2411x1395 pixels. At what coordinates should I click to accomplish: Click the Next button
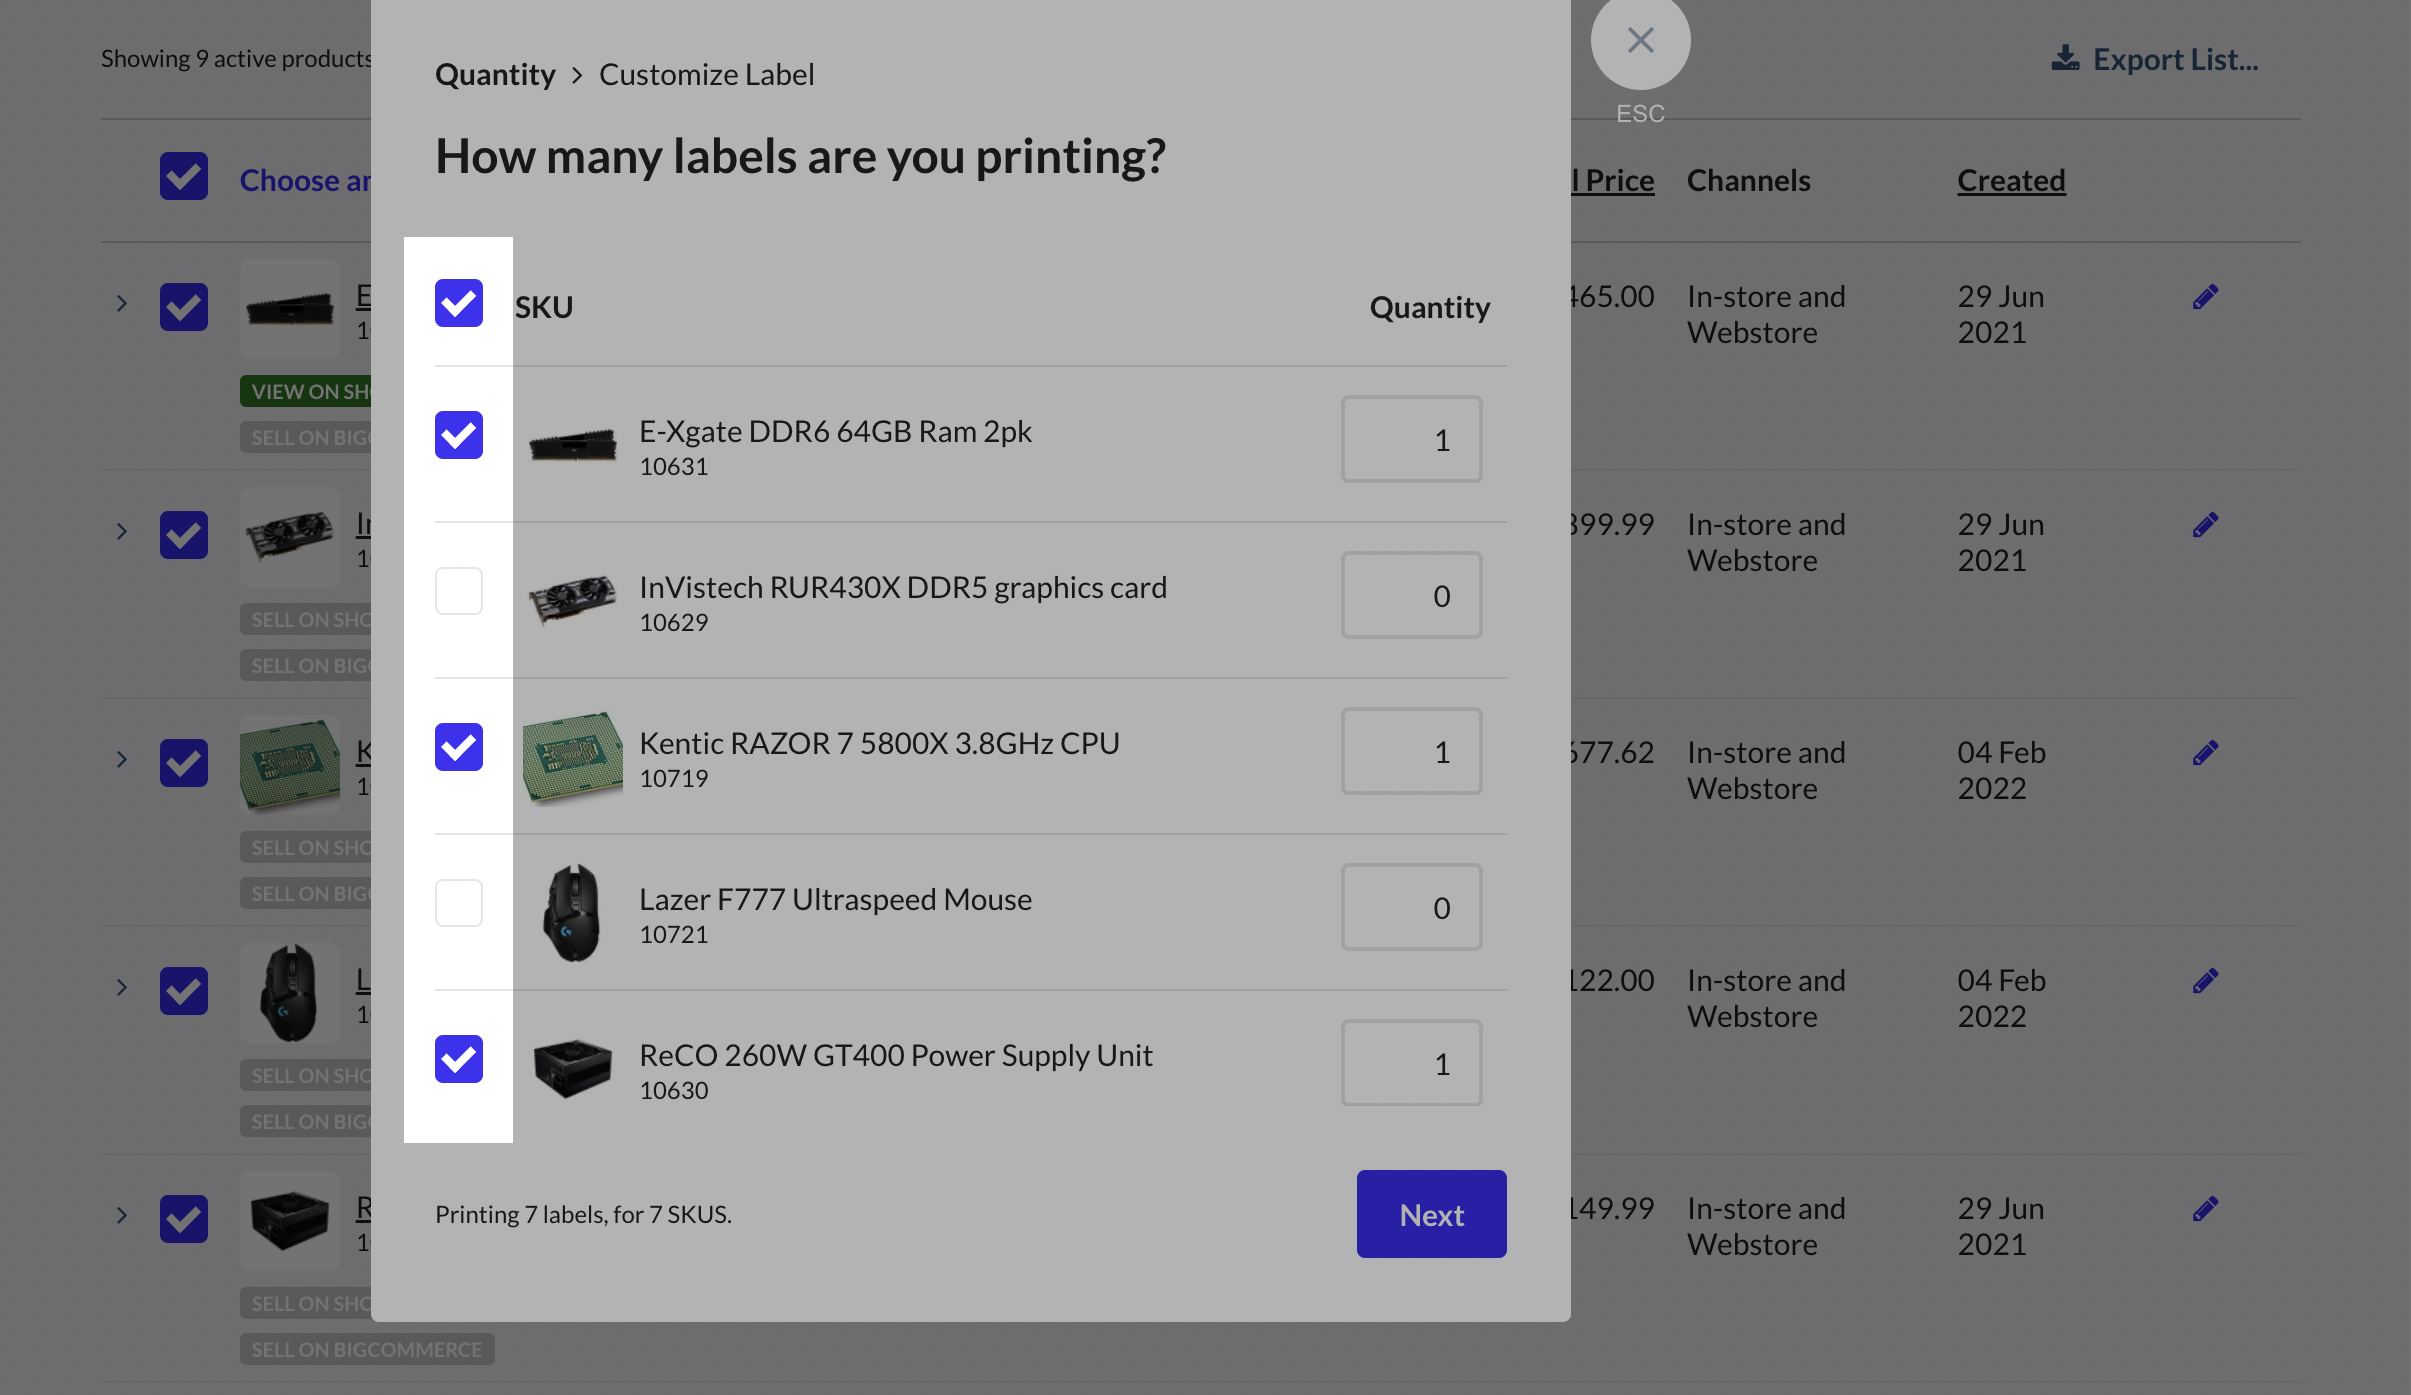(1431, 1214)
